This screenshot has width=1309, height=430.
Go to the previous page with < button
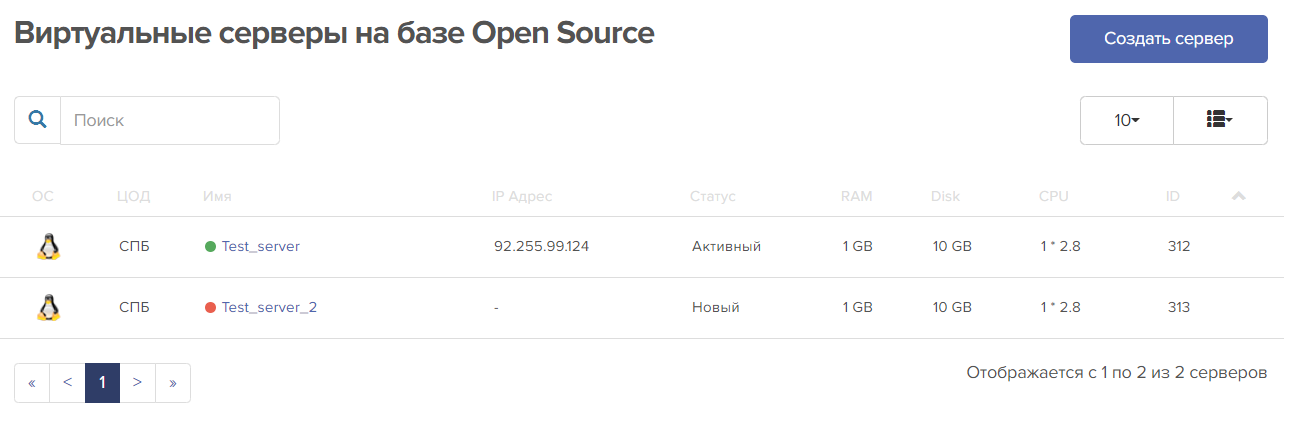[67, 382]
